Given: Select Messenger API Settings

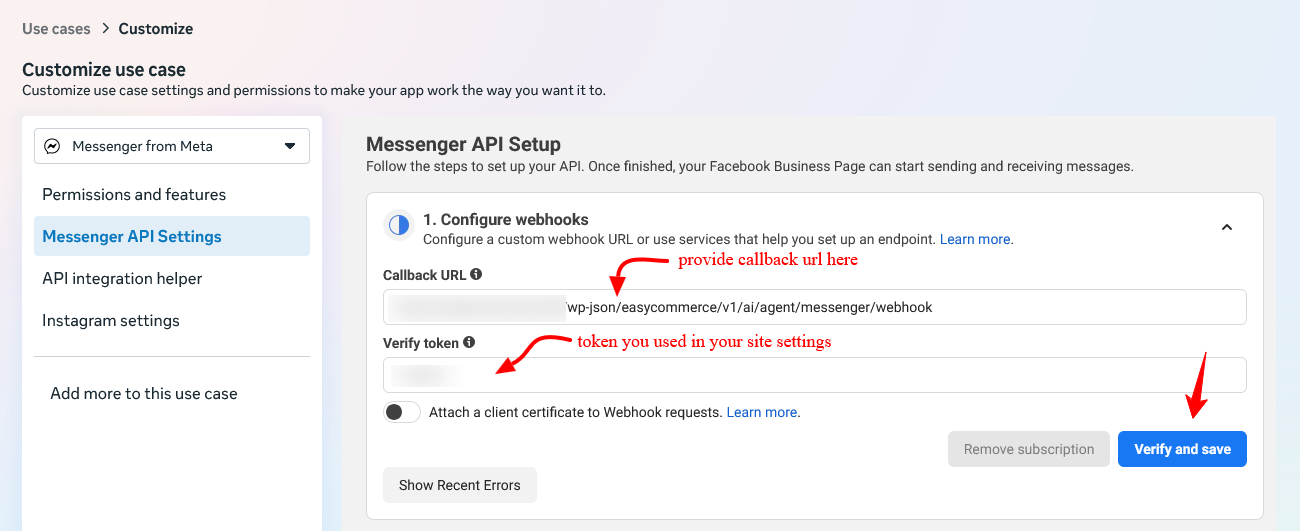Looking at the screenshot, I should coord(172,236).
